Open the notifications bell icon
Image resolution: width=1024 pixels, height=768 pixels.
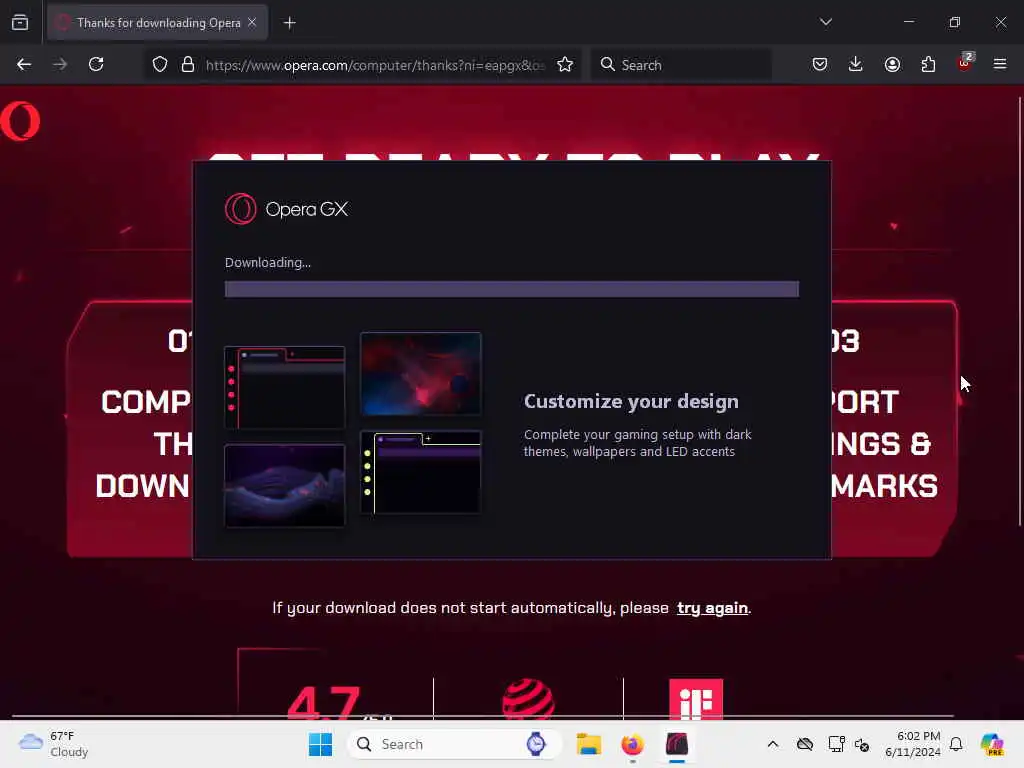coord(956,744)
